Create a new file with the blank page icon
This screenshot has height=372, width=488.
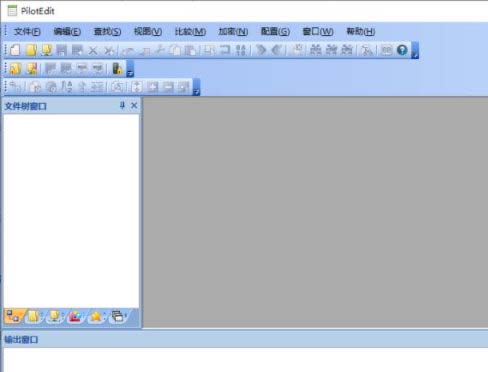[15, 50]
